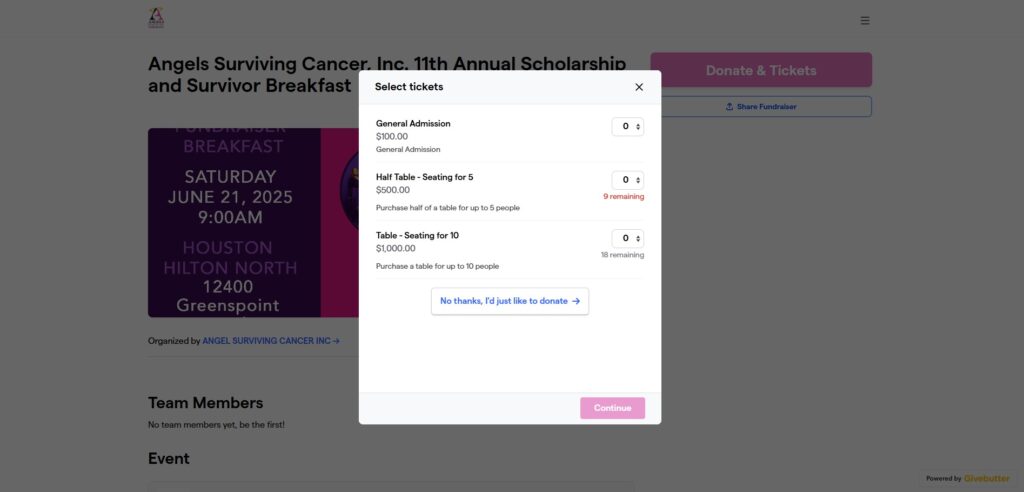The image size is (1024, 492).
Task: Open the General Admission quantity dropdown
Action: (627, 127)
